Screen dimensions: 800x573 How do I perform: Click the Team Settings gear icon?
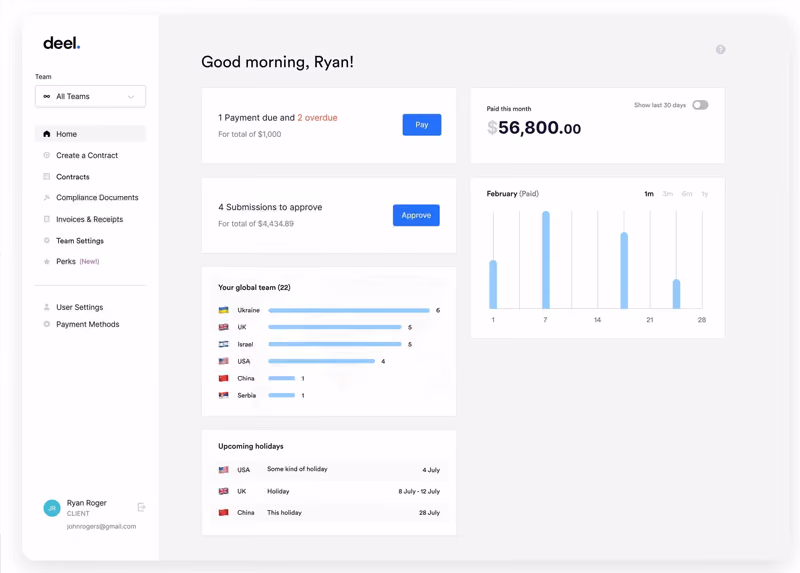pyautogui.click(x=46, y=240)
